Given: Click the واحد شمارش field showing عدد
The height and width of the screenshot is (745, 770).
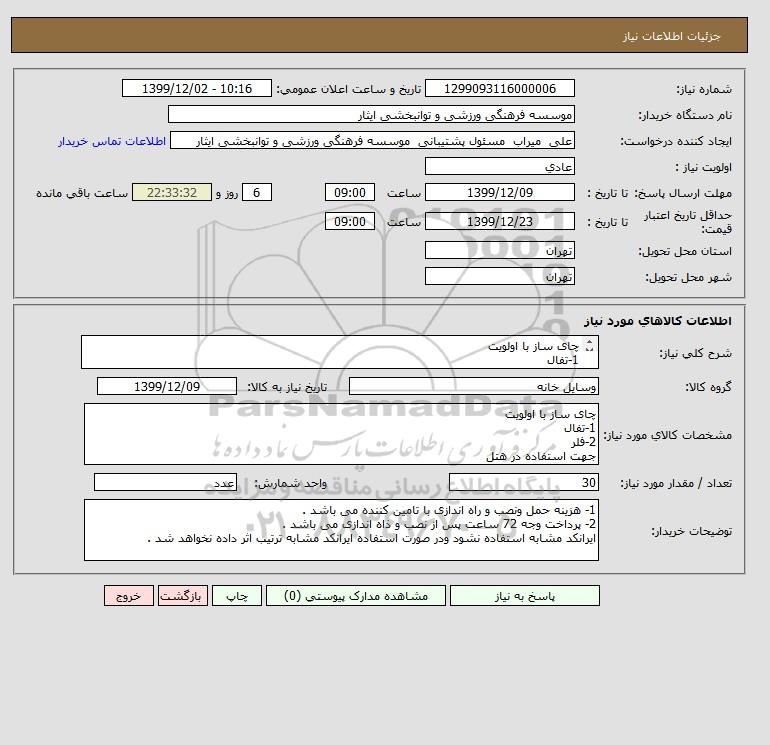Looking at the screenshot, I should (165, 482).
